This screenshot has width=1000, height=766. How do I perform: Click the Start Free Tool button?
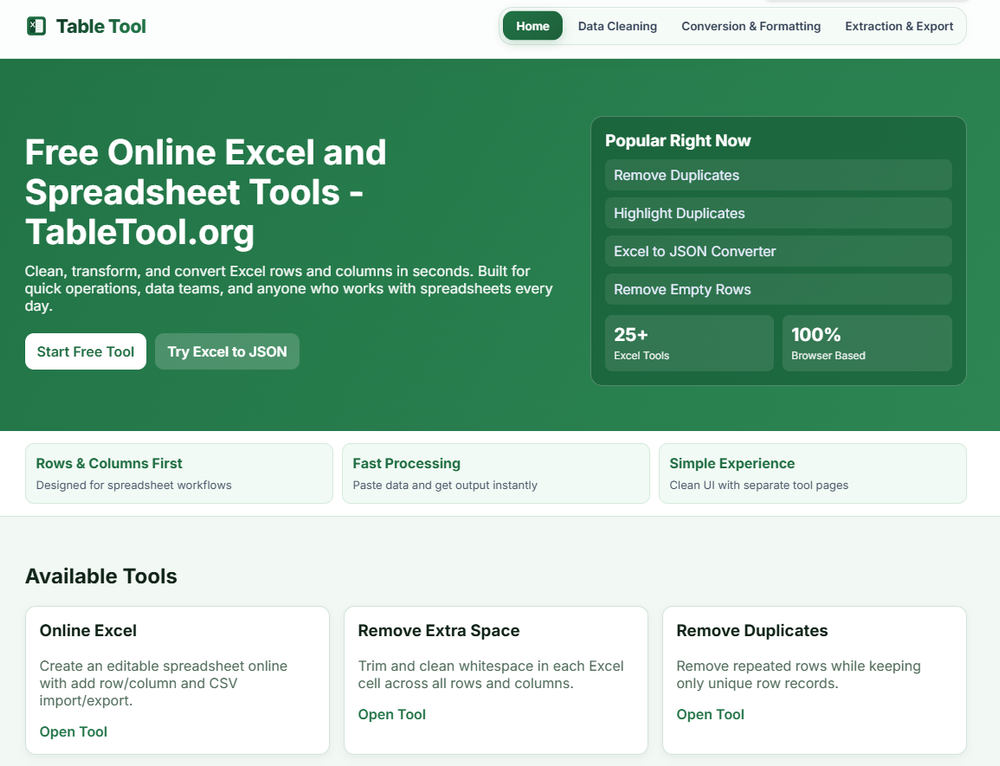[85, 351]
